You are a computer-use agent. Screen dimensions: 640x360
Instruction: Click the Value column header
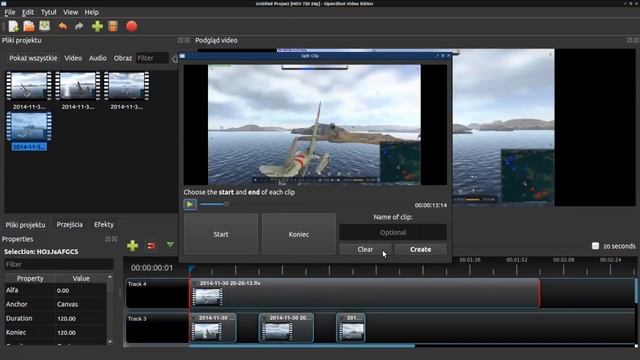pos(81,278)
